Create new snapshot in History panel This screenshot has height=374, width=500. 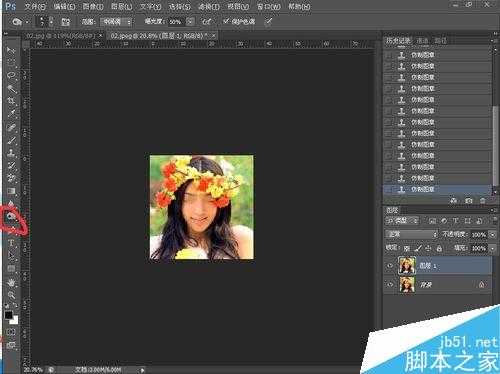469,201
